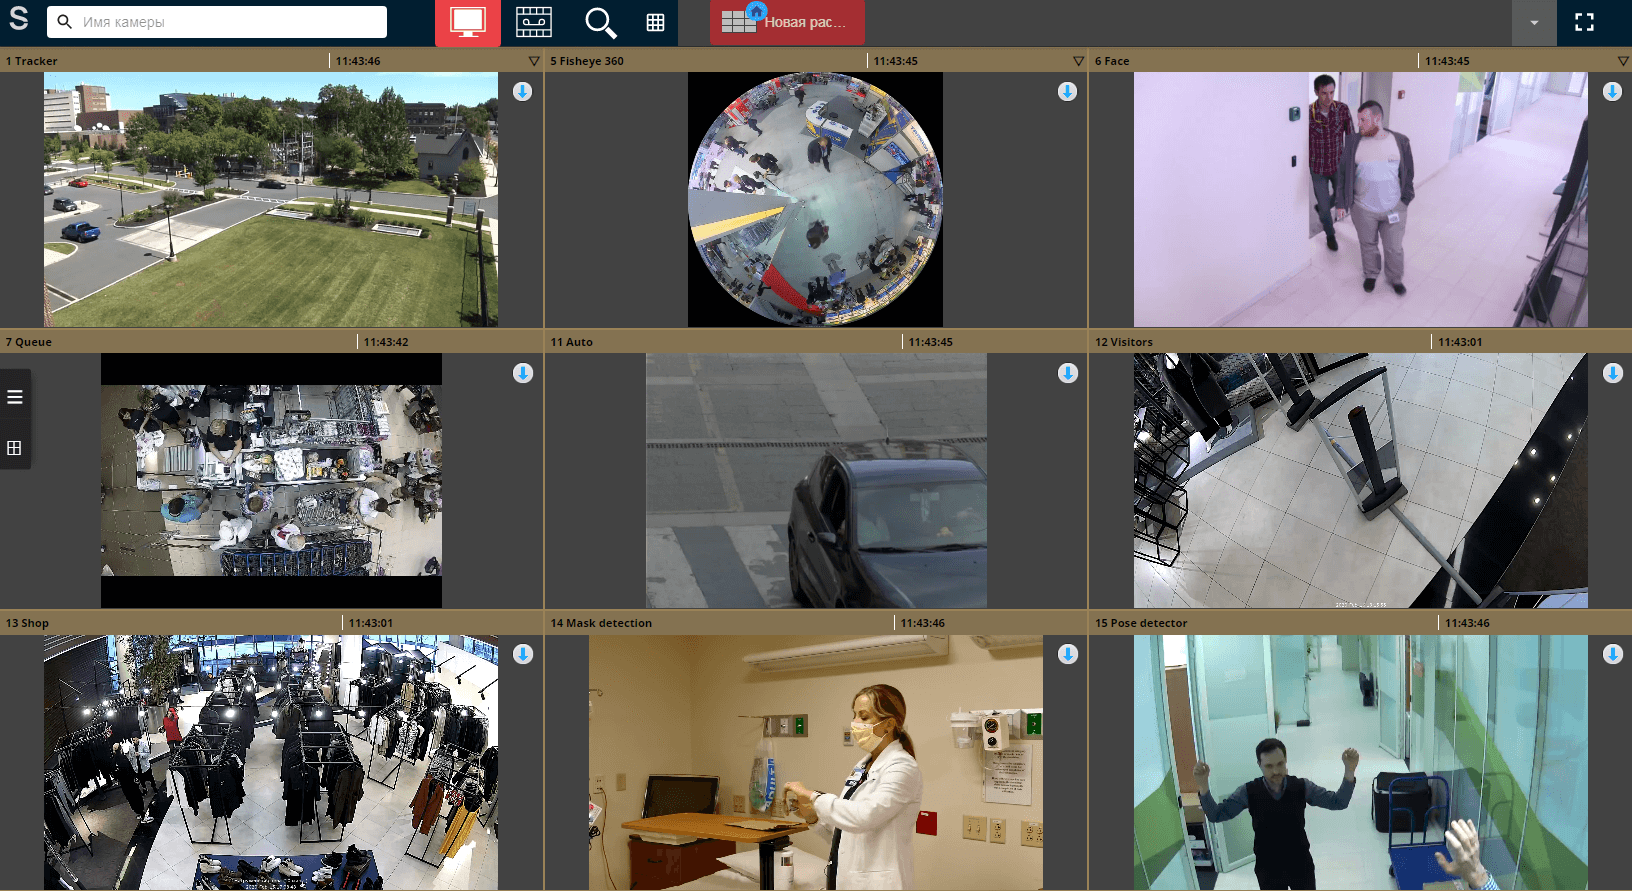Open the grid layout selector icon

pyautogui.click(x=655, y=23)
